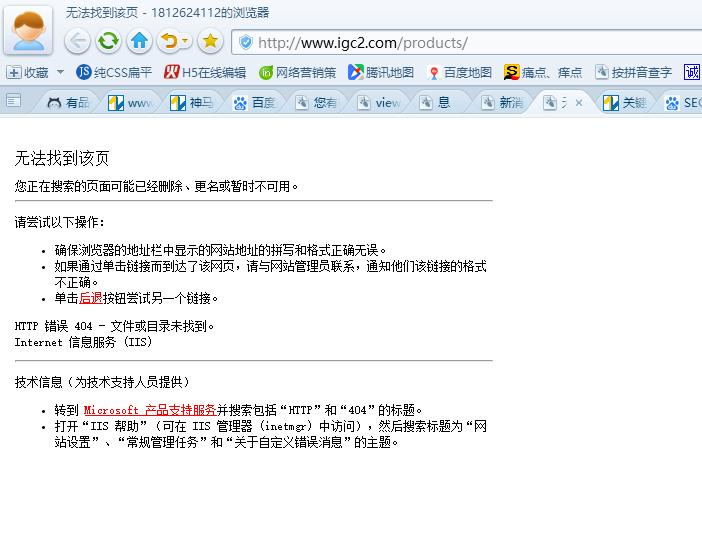Add page to favorites with star icon
702x540 pixels.
point(210,42)
